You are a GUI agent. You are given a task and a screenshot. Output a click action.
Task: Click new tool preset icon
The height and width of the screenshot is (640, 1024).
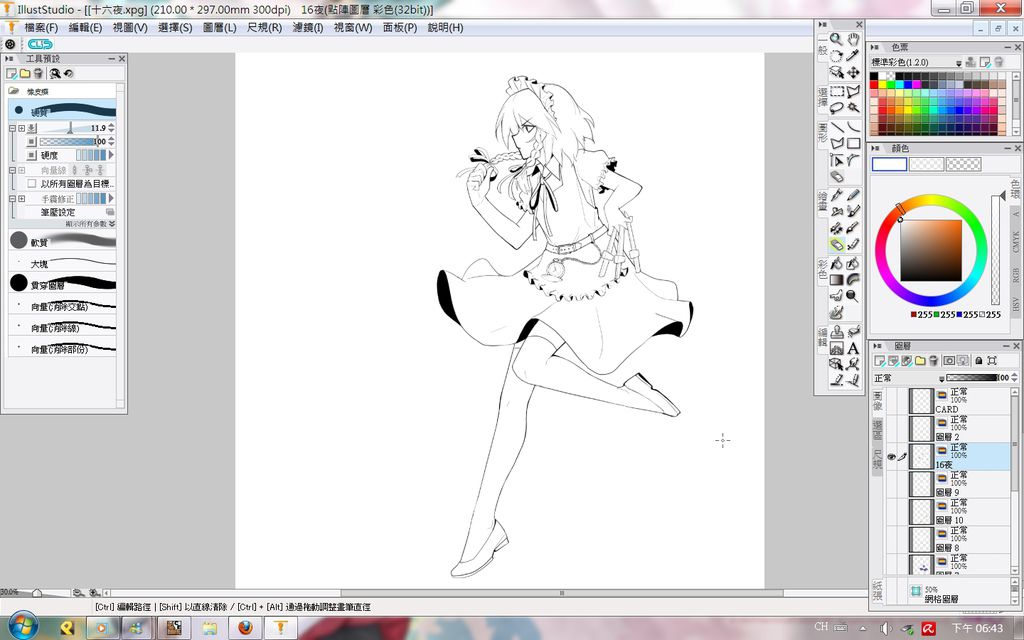pos(11,73)
